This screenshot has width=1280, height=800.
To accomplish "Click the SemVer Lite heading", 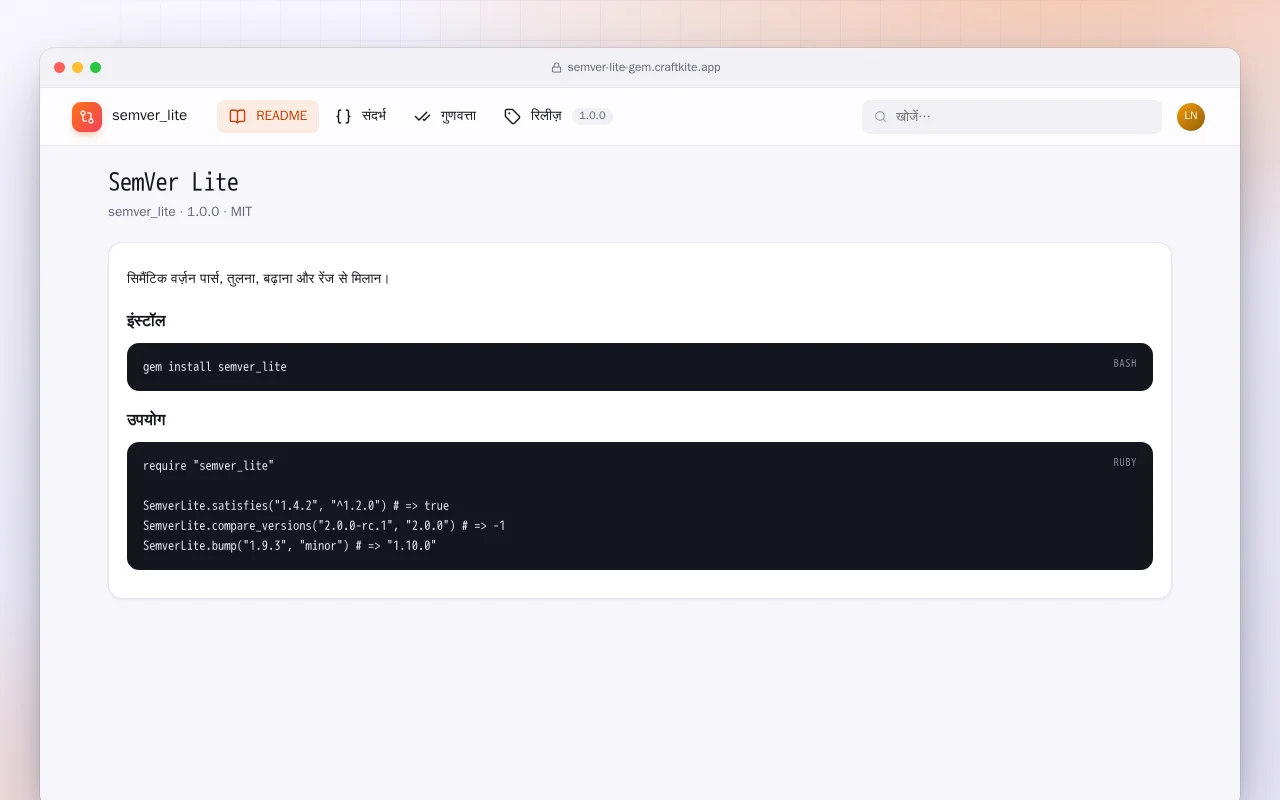I will click(173, 183).
